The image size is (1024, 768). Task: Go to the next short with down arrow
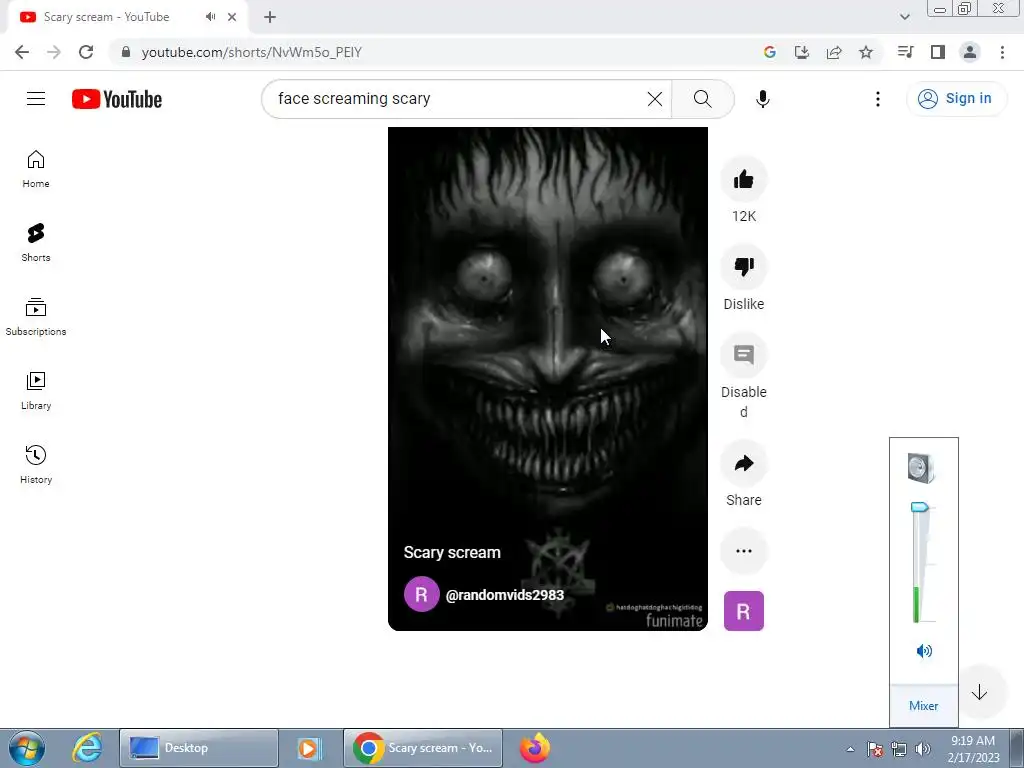pos(979,693)
